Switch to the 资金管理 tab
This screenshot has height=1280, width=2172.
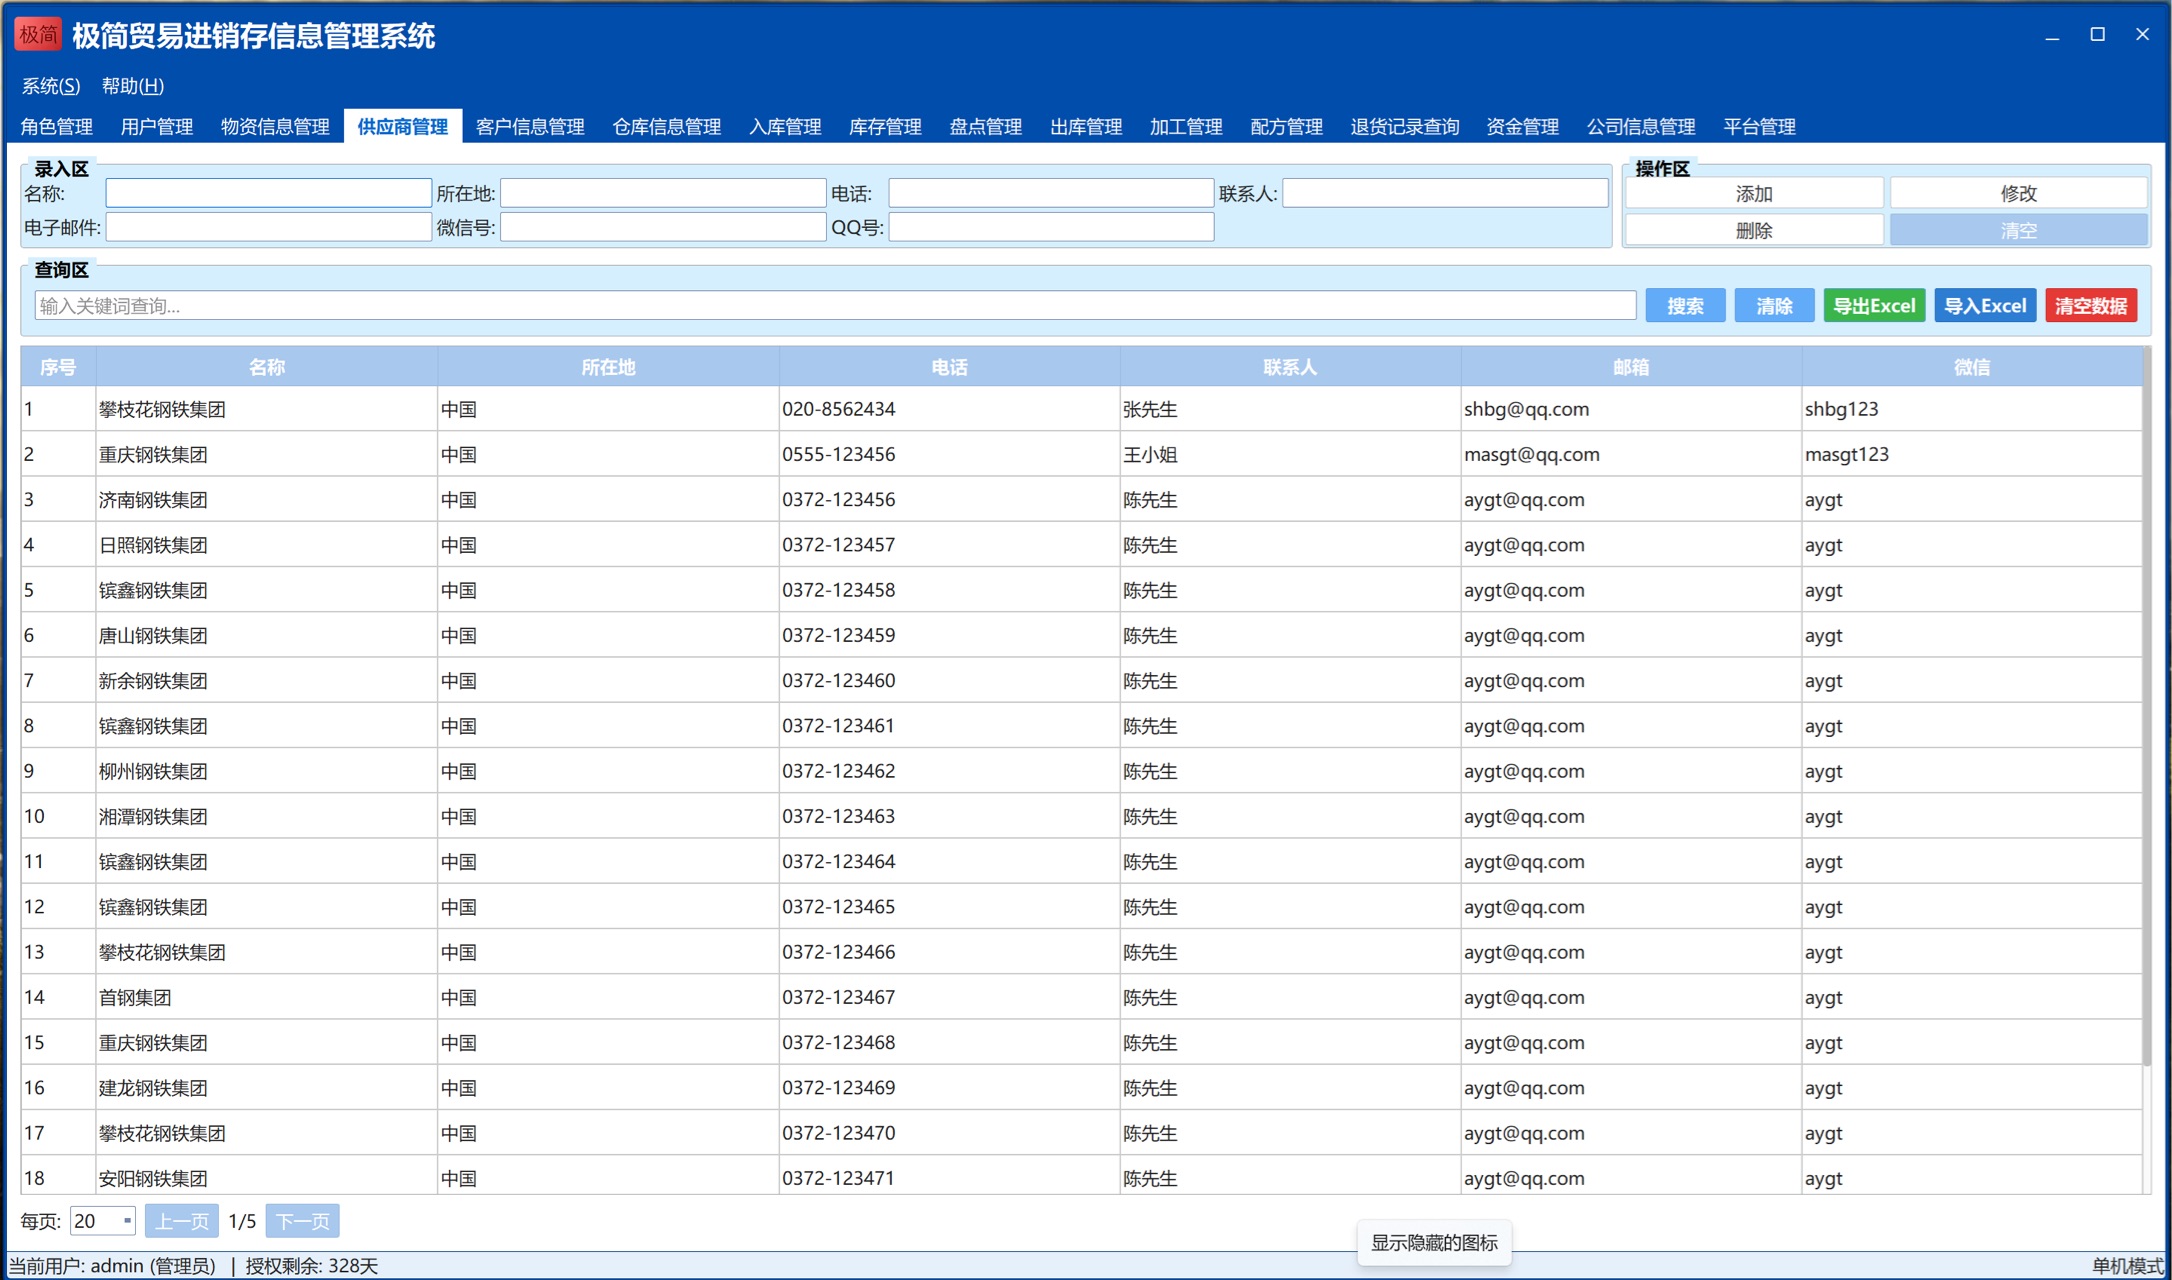coord(1522,127)
